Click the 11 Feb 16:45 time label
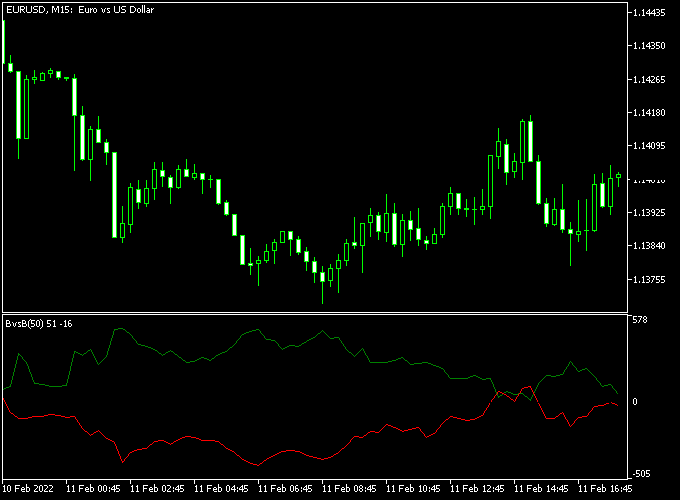Viewport: 680px width, 500px height. [606, 490]
